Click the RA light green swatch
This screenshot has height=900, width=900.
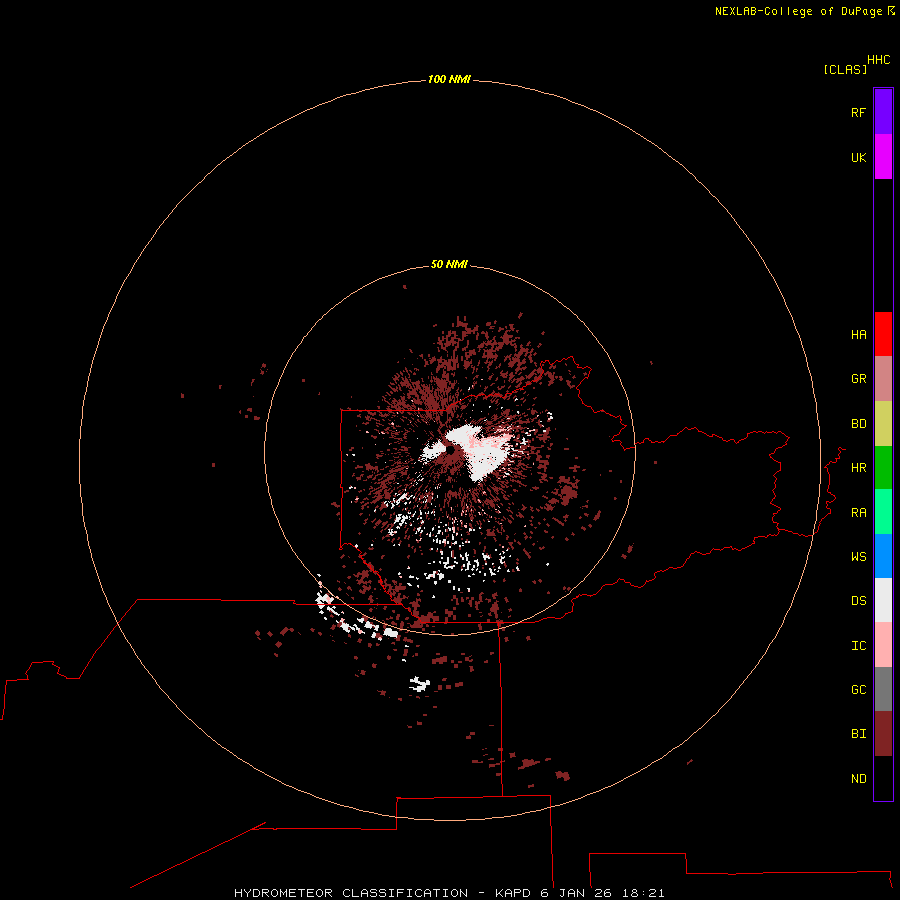point(883,512)
